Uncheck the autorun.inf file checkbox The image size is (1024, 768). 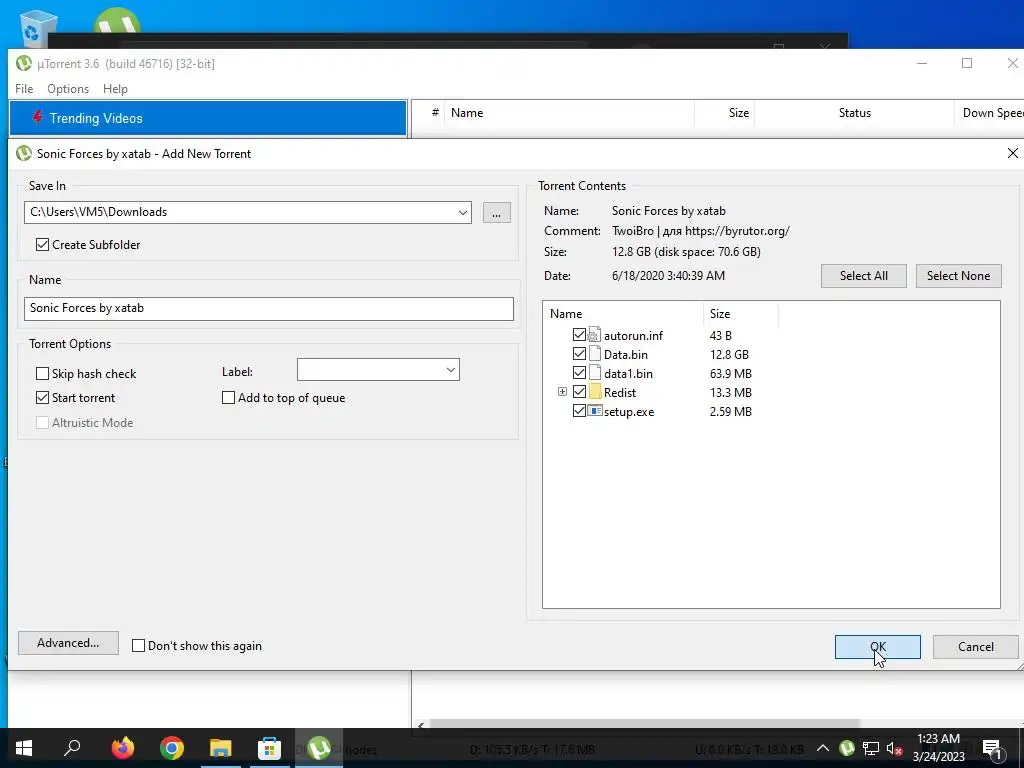point(579,335)
